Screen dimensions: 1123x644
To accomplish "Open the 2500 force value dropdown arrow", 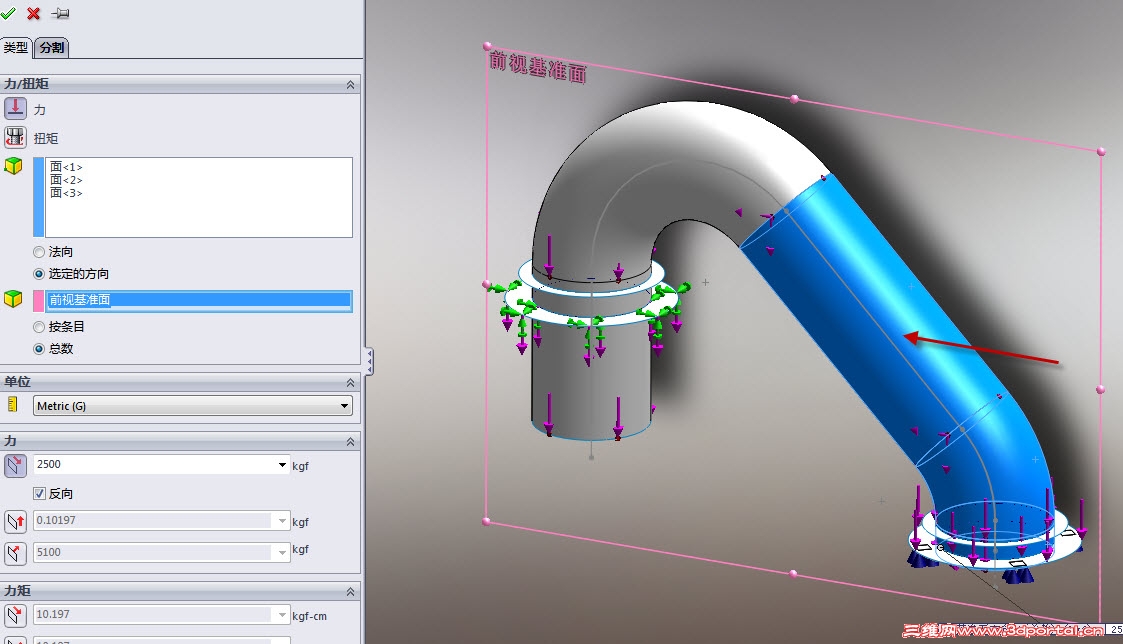I will coord(282,465).
